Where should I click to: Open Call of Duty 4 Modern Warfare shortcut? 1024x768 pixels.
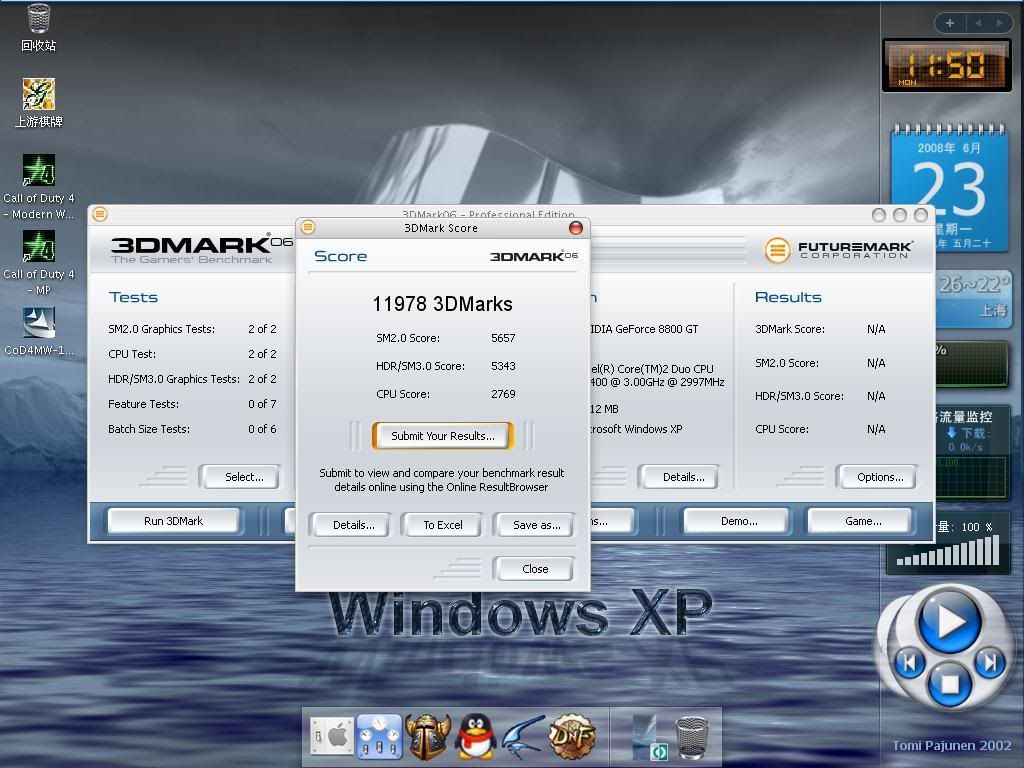39,186
